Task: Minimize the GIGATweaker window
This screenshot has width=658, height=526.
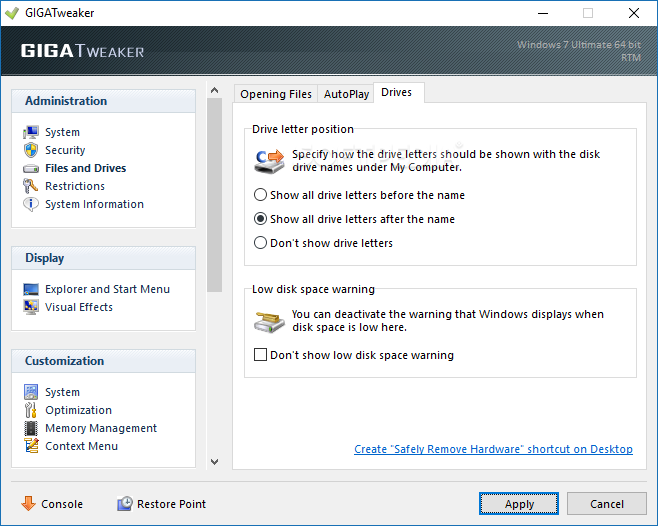Action: tap(543, 13)
